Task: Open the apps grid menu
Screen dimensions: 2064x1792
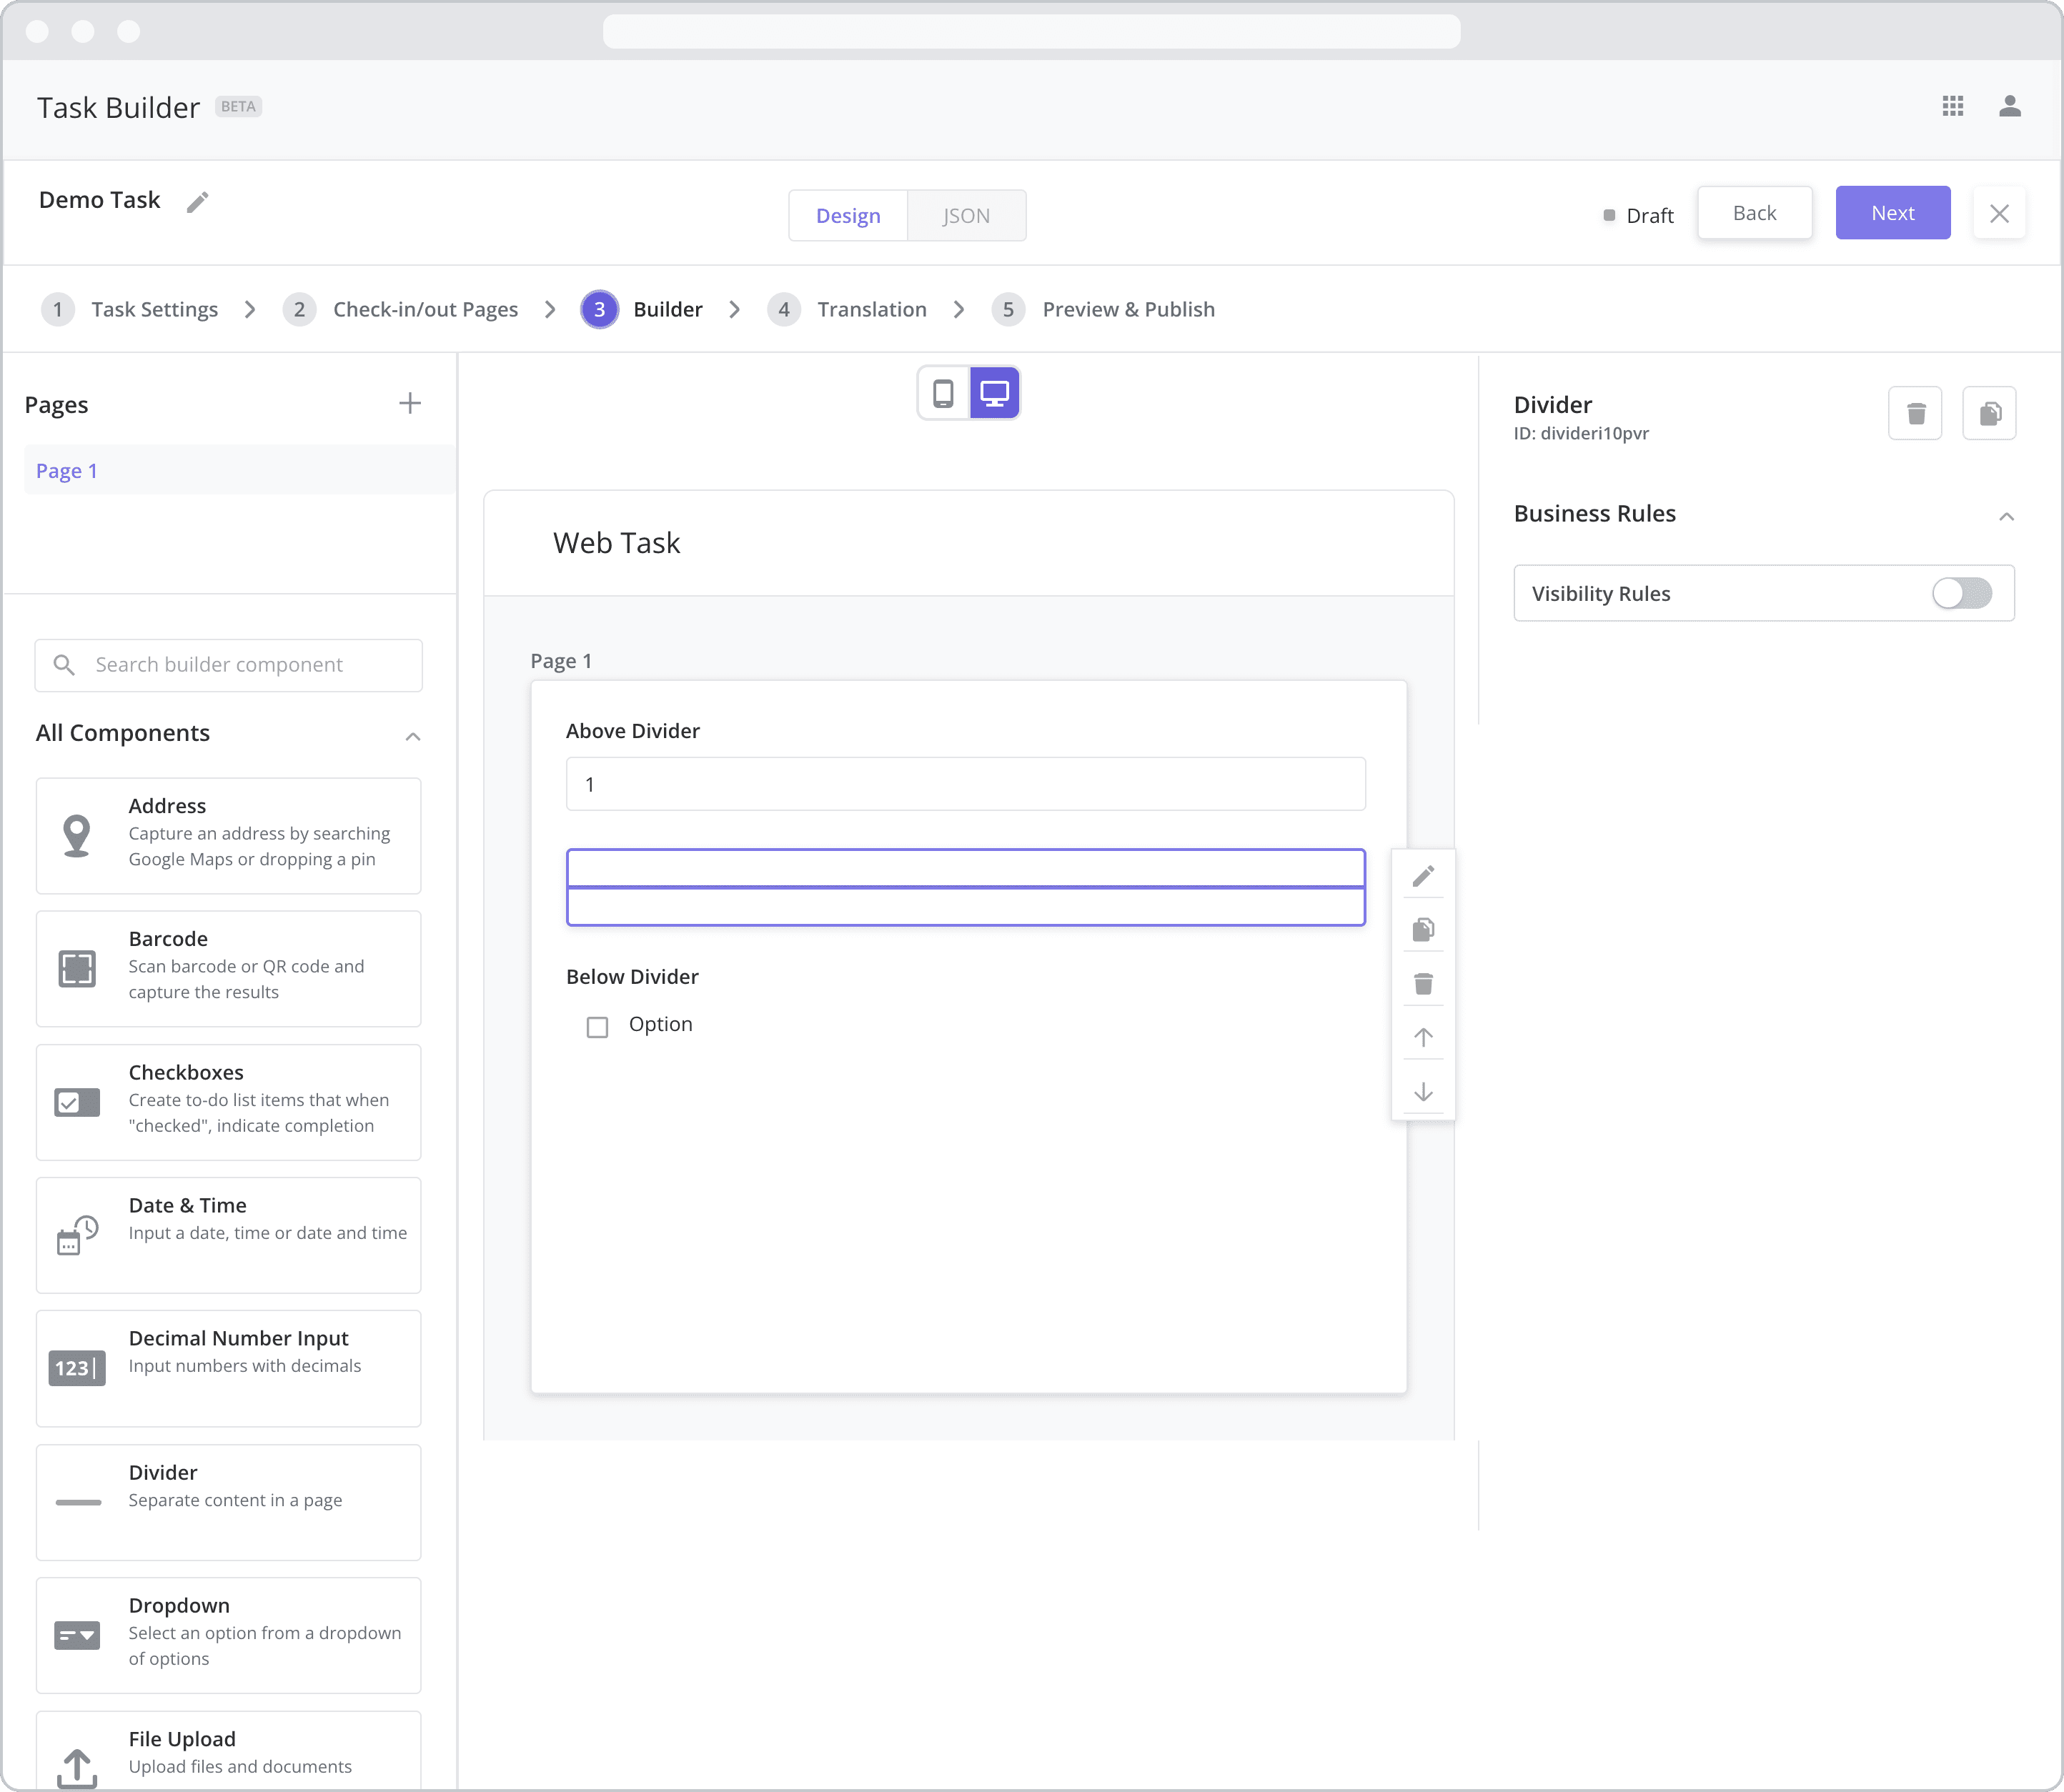Action: click(1952, 106)
